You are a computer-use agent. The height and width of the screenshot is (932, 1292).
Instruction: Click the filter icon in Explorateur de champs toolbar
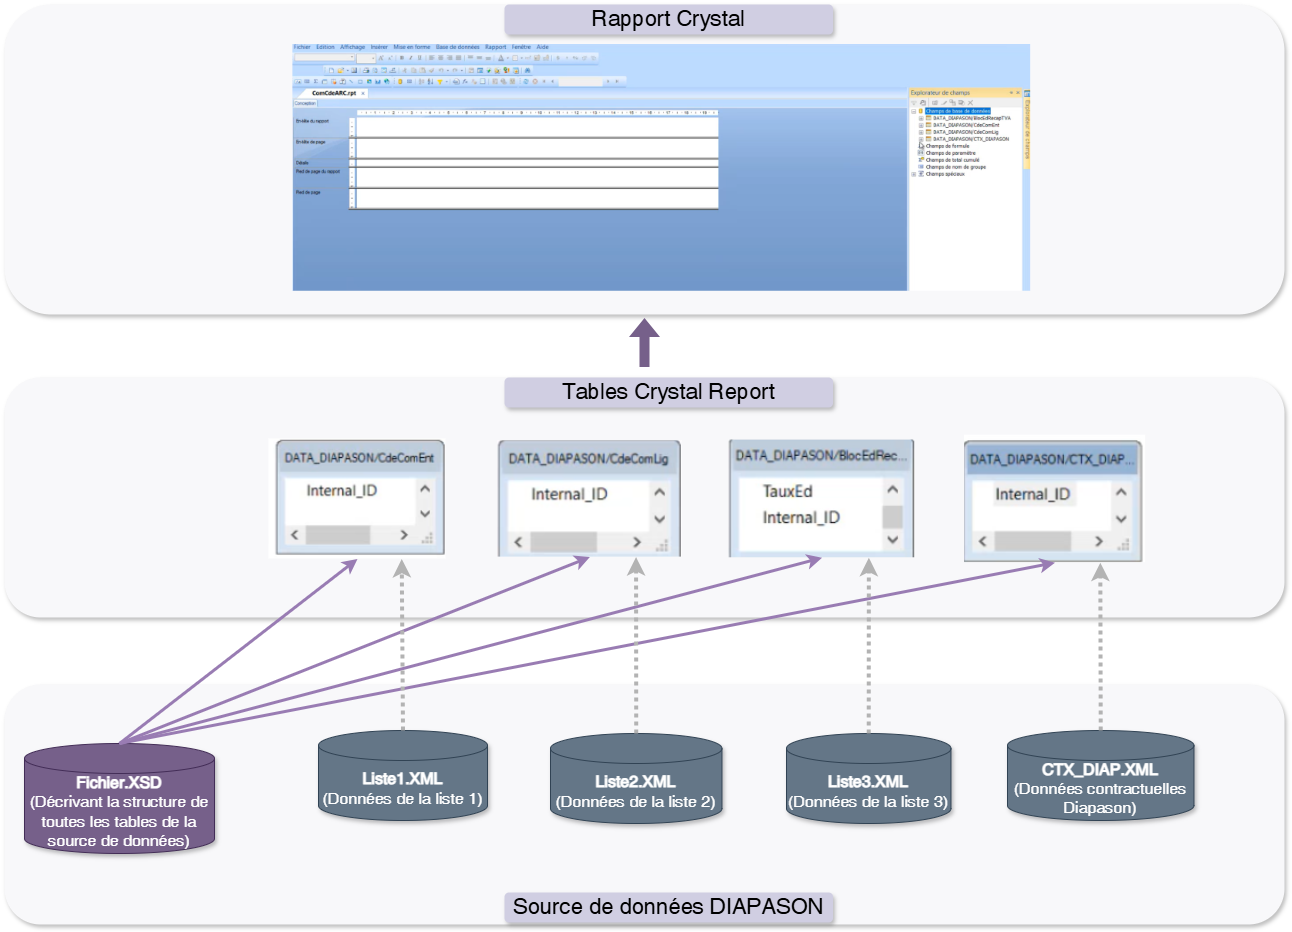[x=914, y=102]
